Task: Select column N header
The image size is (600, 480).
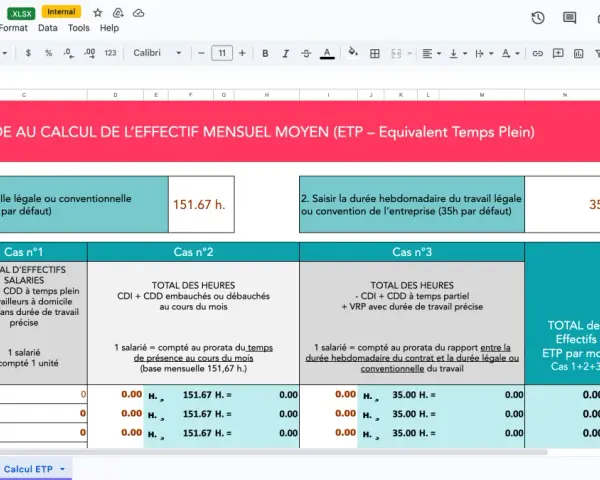Action: click(562, 95)
